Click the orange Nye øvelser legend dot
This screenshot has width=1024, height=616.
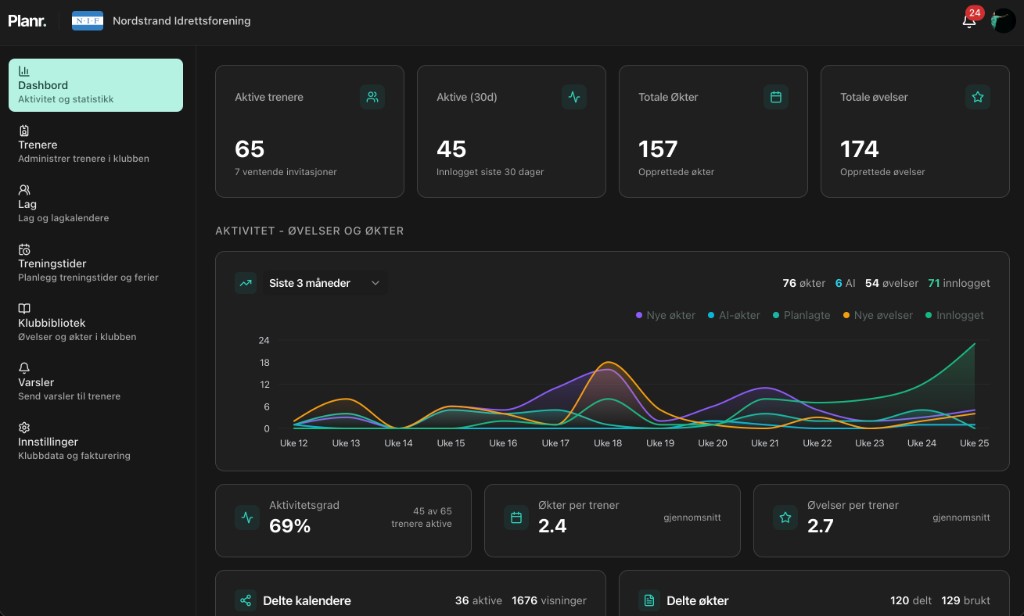pyautogui.click(x=846, y=315)
